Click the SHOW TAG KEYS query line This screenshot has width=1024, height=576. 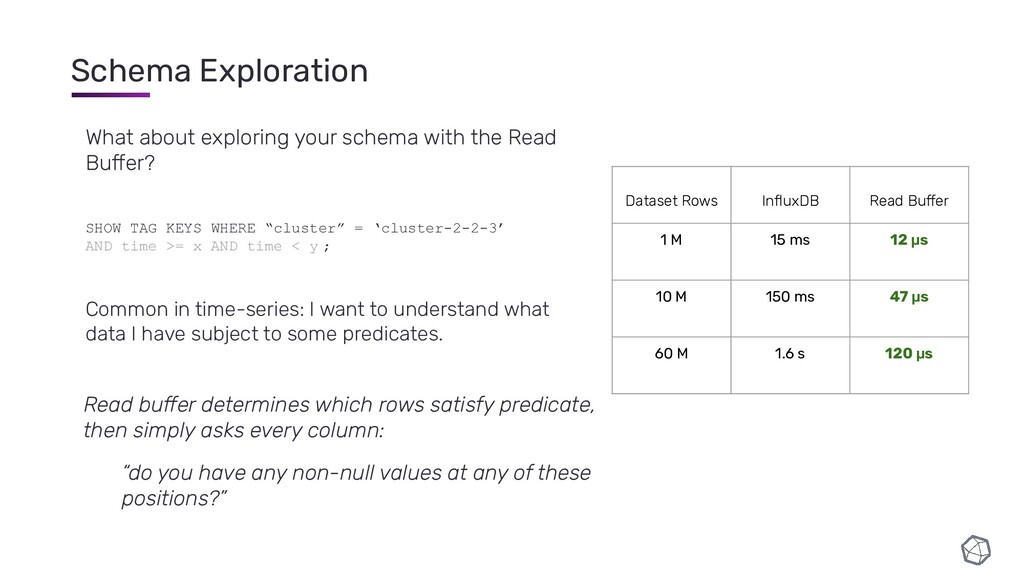tap(295, 228)
